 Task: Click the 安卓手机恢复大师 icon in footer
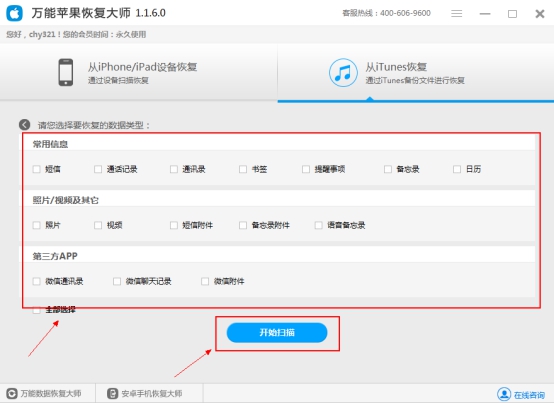click(112, 393)
